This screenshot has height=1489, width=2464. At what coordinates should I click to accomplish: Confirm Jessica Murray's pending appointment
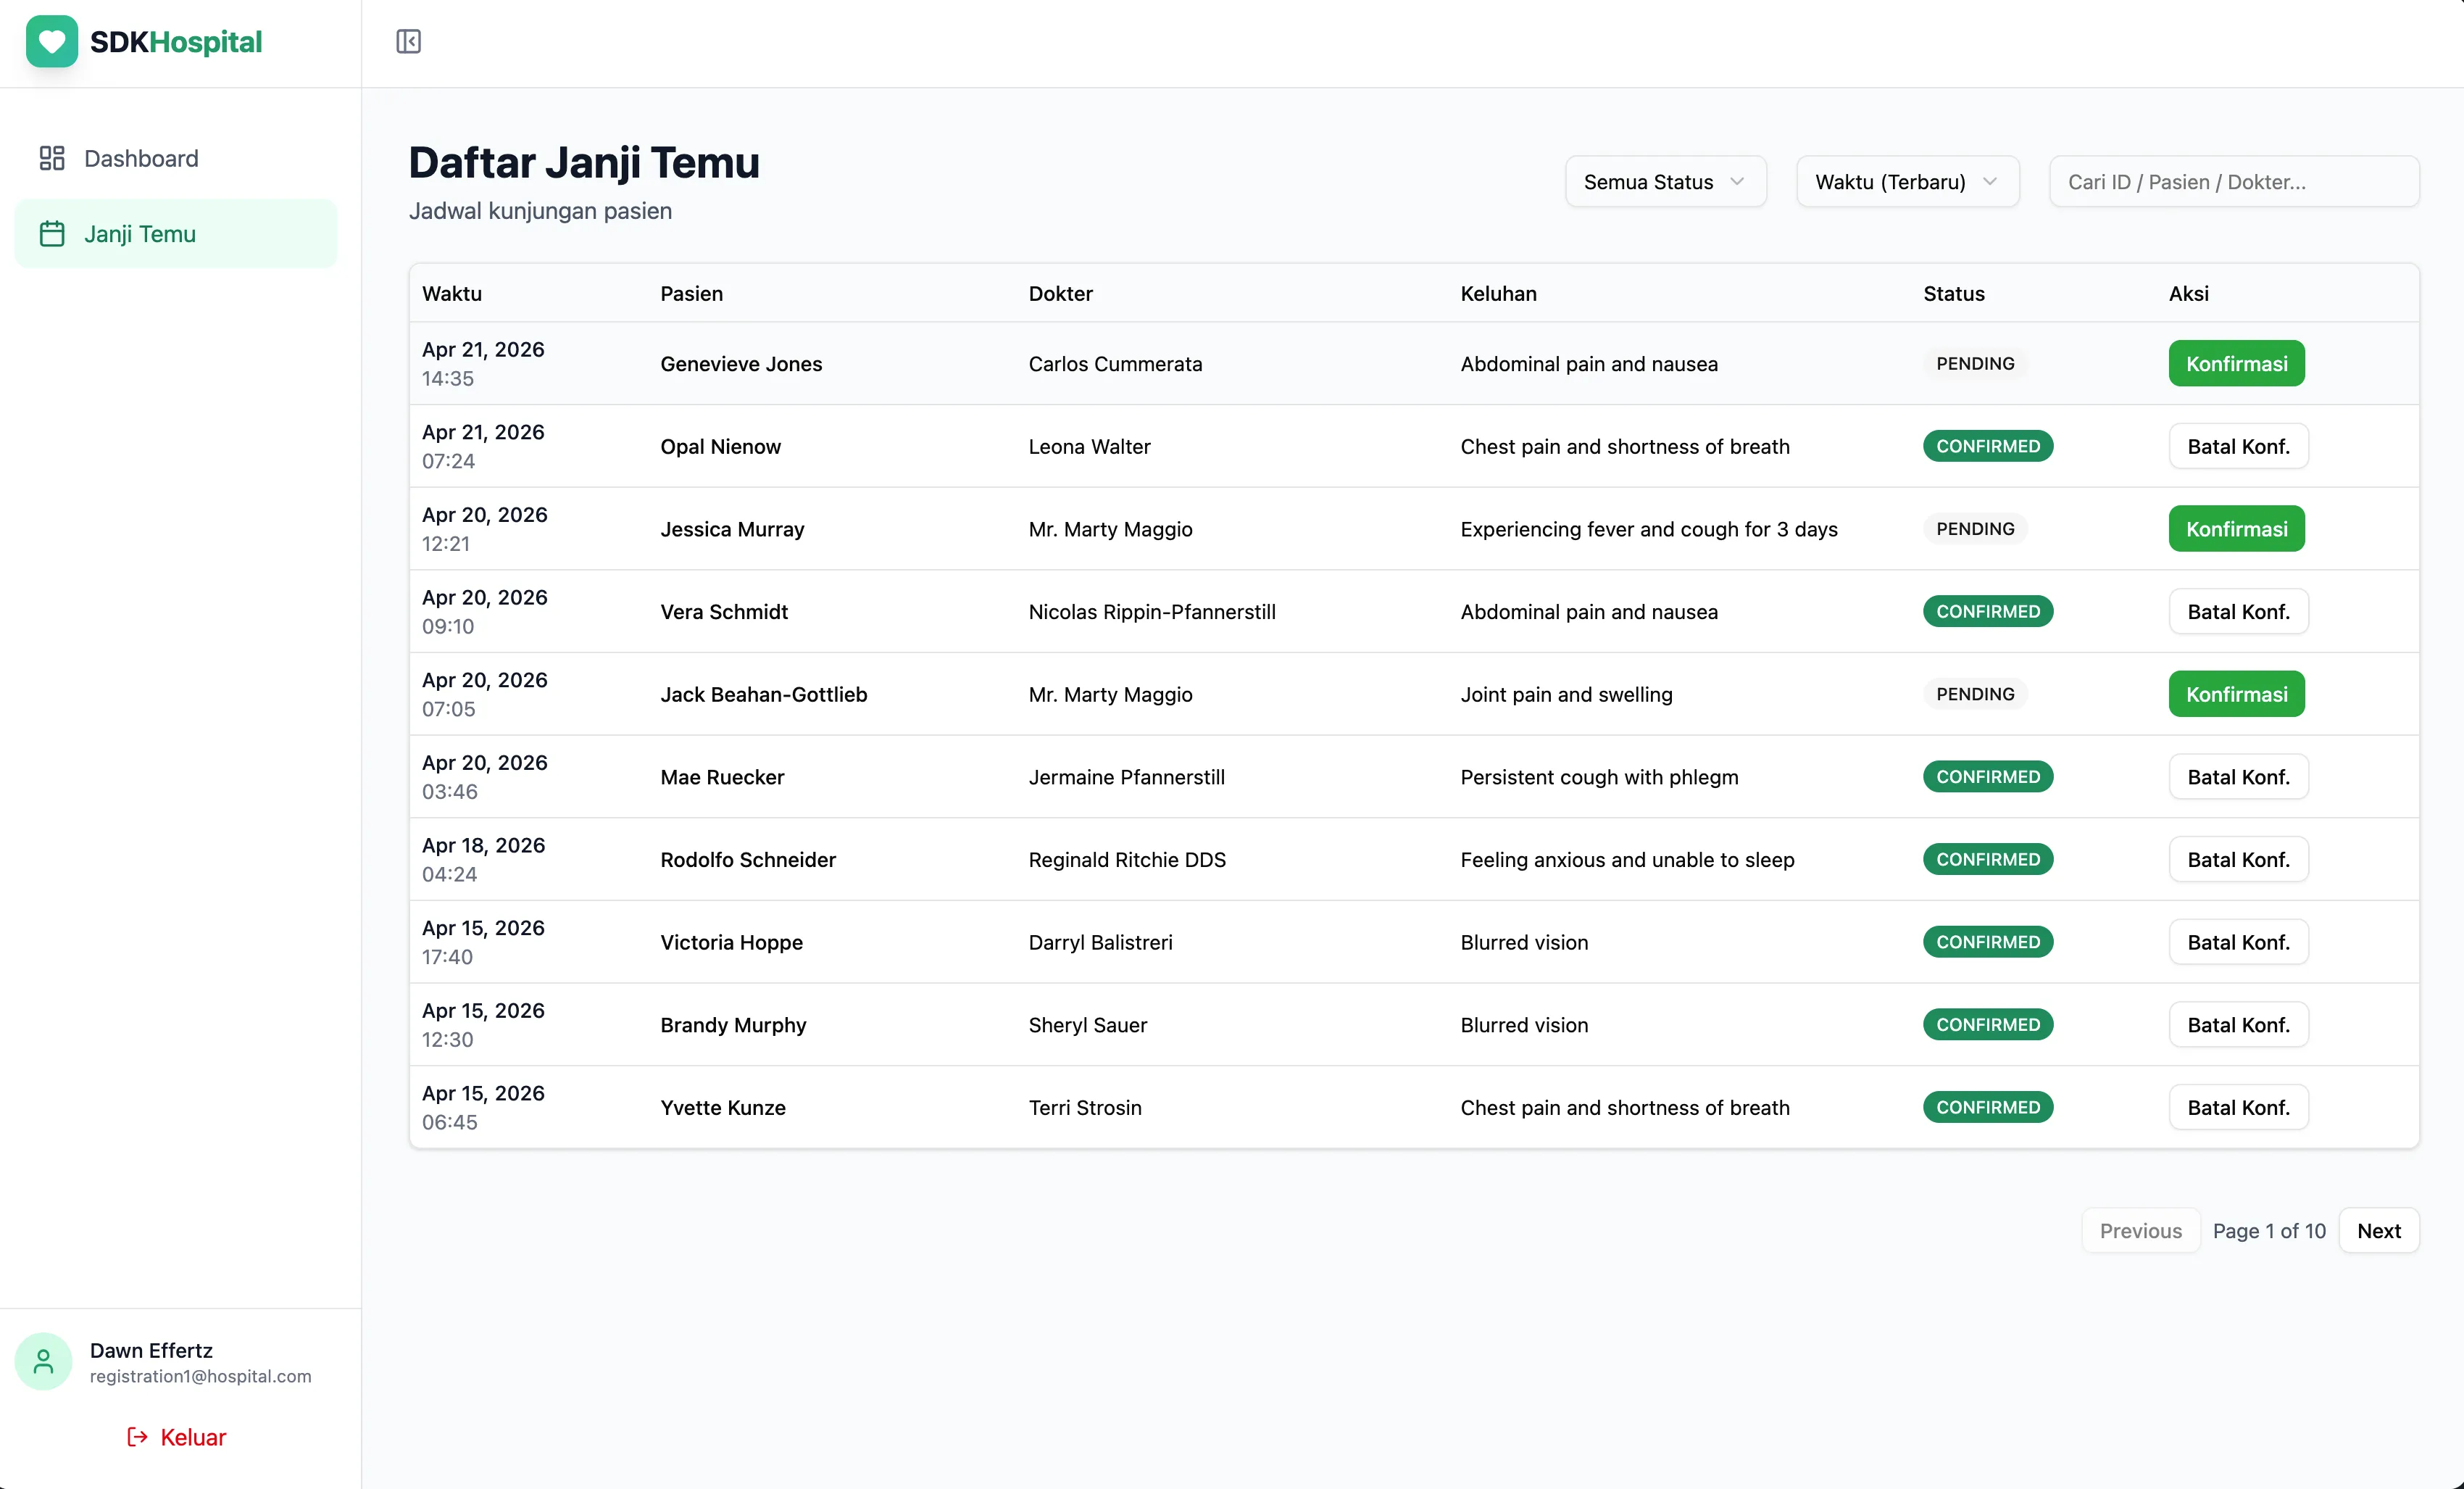(2236, 529)
